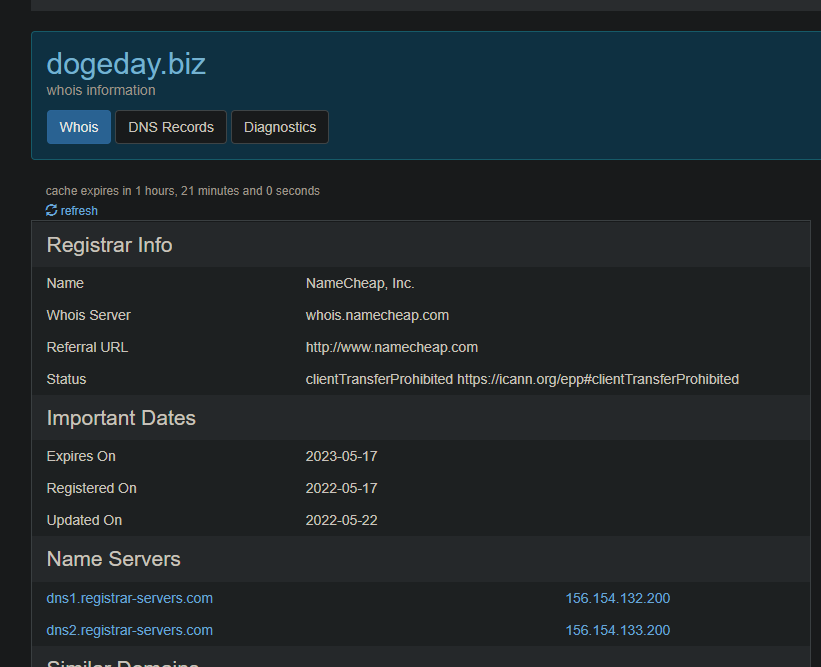Click the Registered On date 2022-05-17
The width and height of the screenshot is (821, 667).
coord(341,488)
